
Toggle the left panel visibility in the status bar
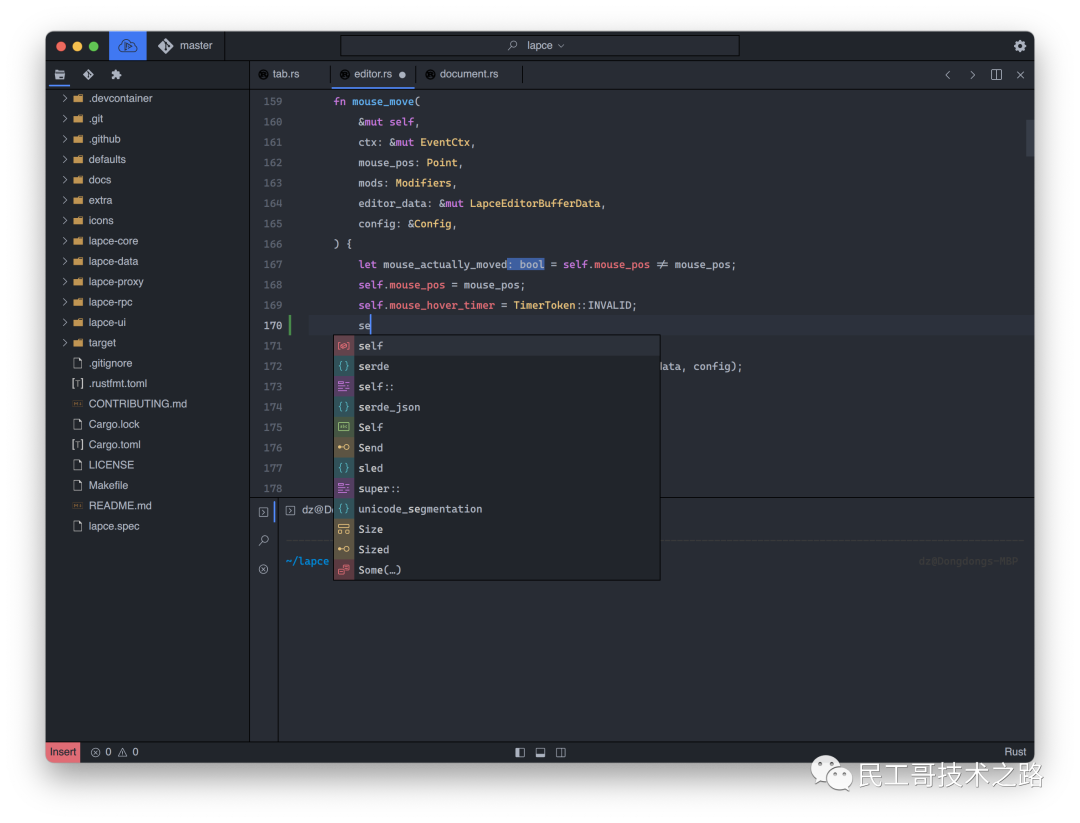(x=520, y=752)
